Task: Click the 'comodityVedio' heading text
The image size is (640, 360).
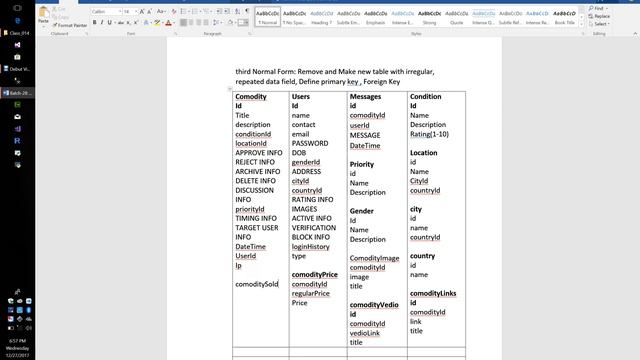Action: [374, 304]
